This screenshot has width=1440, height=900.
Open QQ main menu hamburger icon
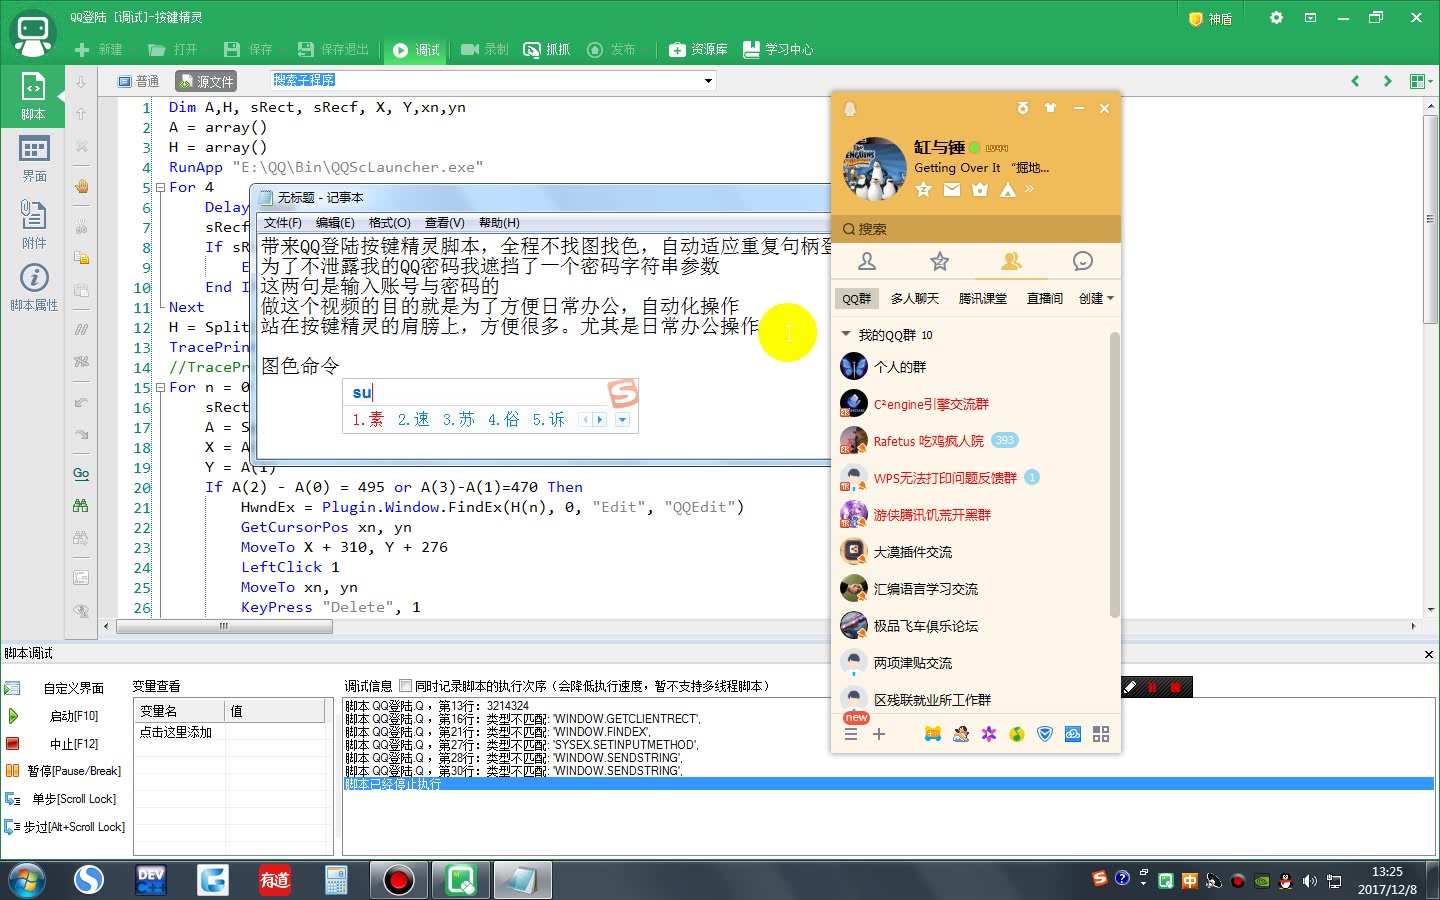coord(851,734)
